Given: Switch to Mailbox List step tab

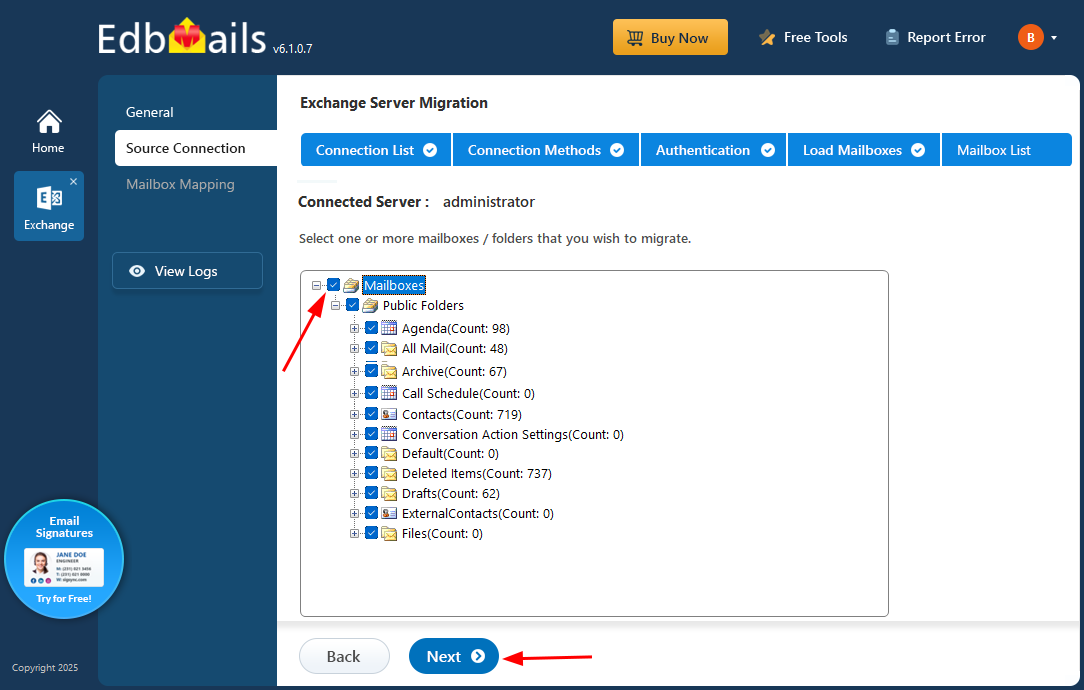Looking at the screenshot, I should pos(1007,150).
